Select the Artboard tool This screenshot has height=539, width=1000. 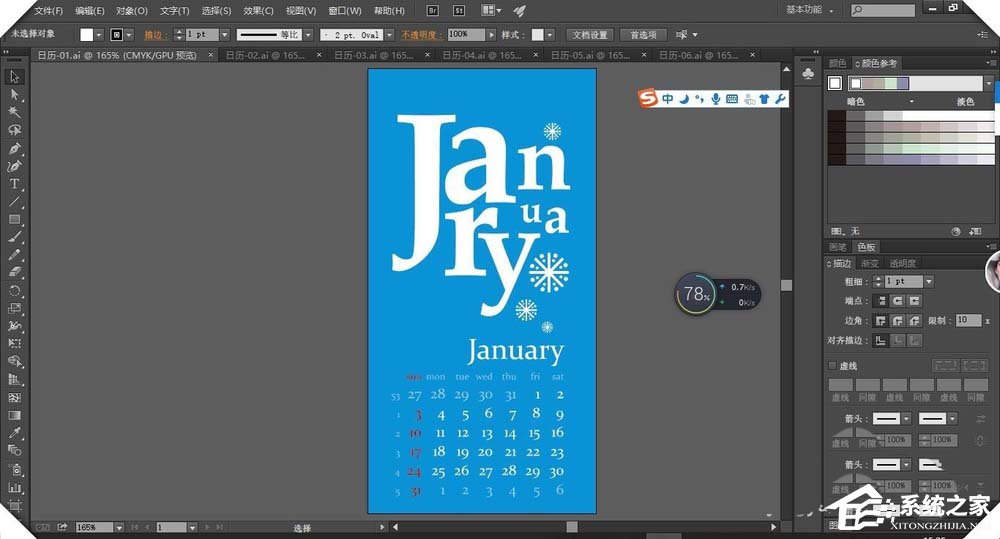click(x=14, y=506)
